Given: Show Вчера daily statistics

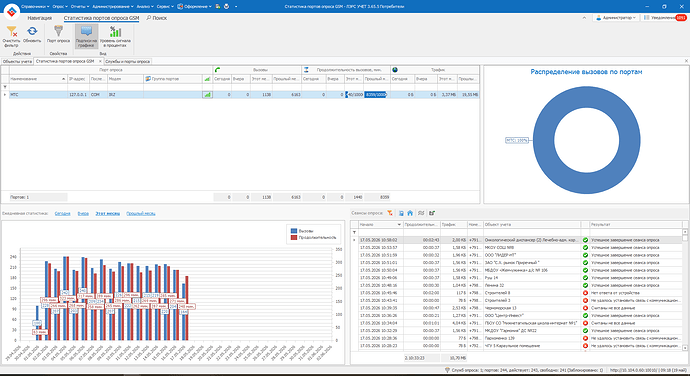Looking at the screenshot, I should tap(83, 214).
